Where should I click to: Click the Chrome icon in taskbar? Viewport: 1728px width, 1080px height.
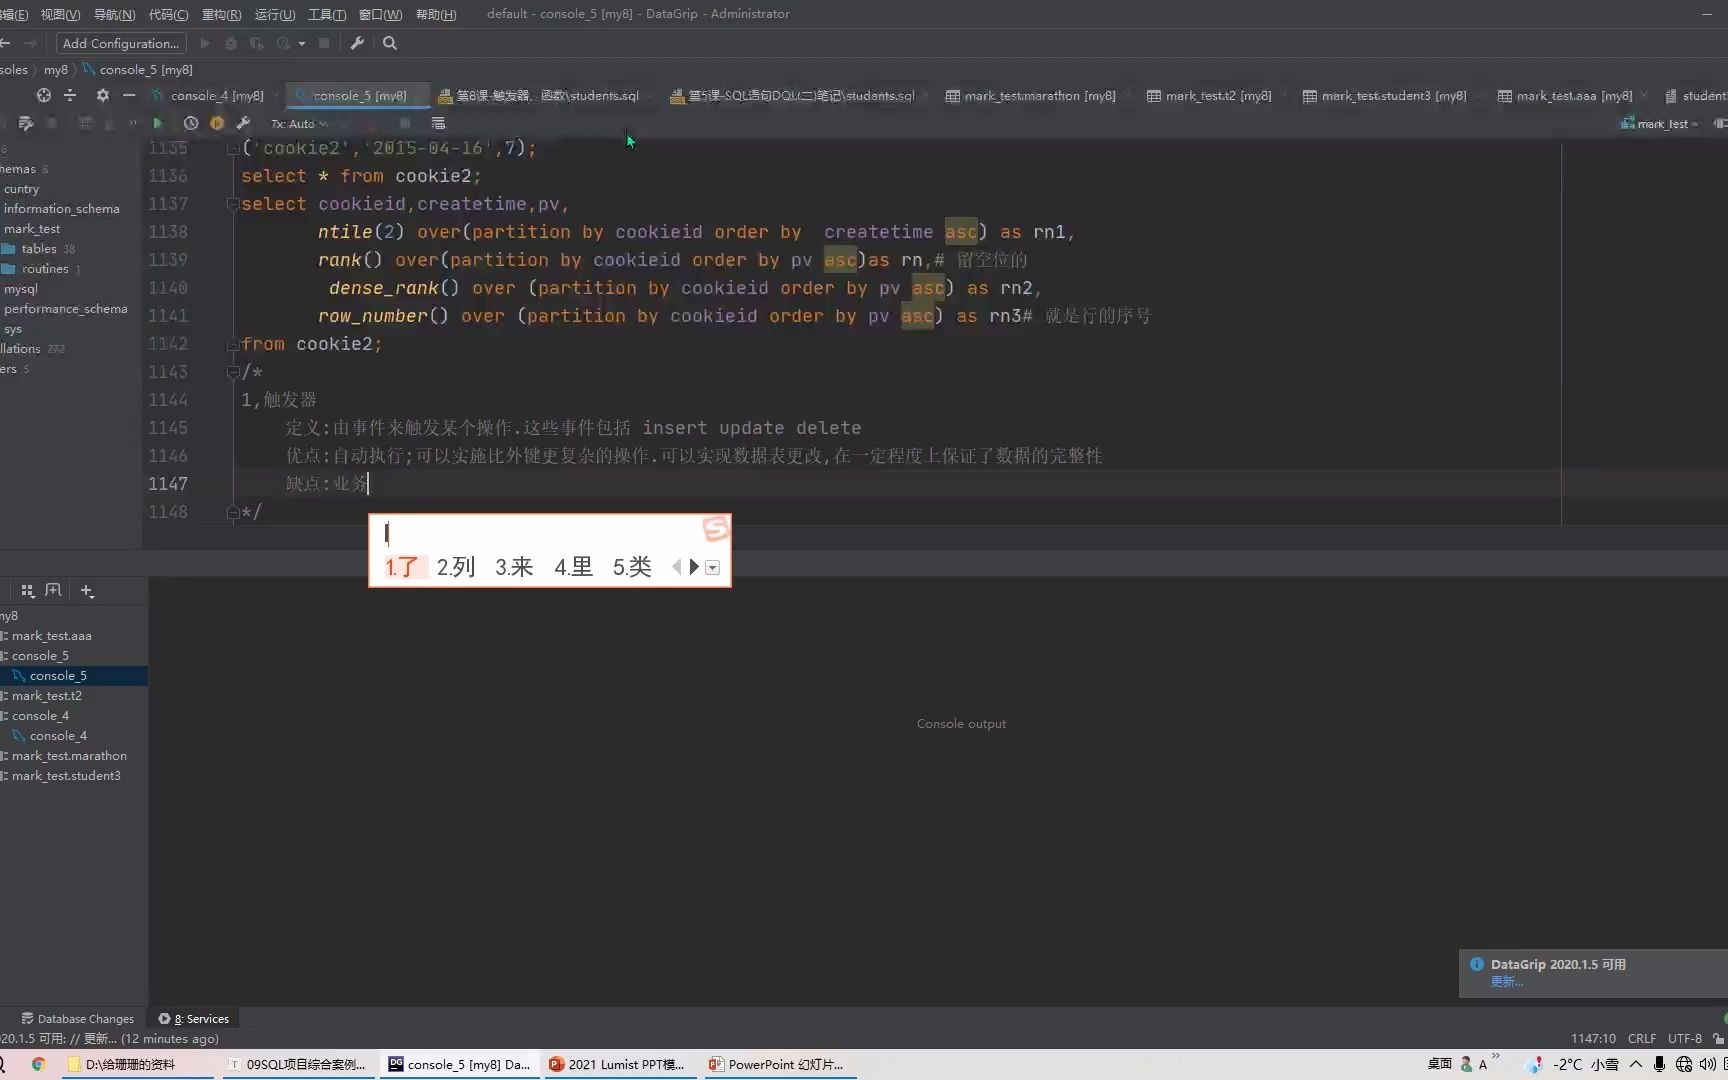click(x=39, y=1064)
